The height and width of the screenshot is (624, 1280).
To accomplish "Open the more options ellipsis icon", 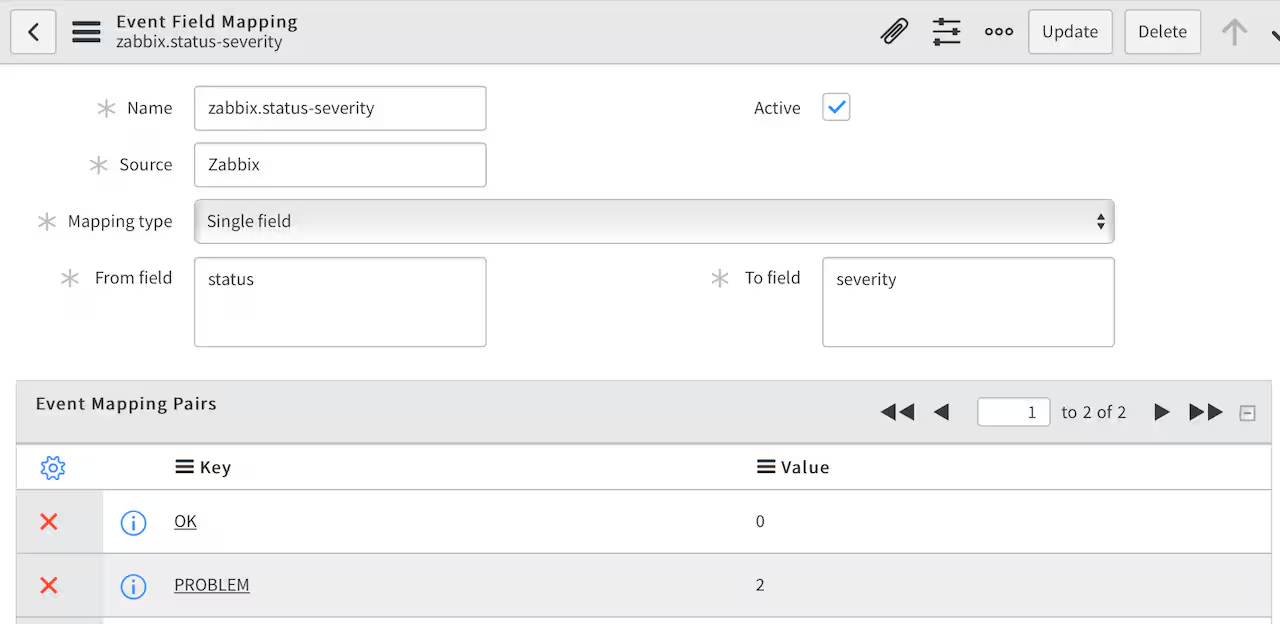I will [x=999, y=32].
